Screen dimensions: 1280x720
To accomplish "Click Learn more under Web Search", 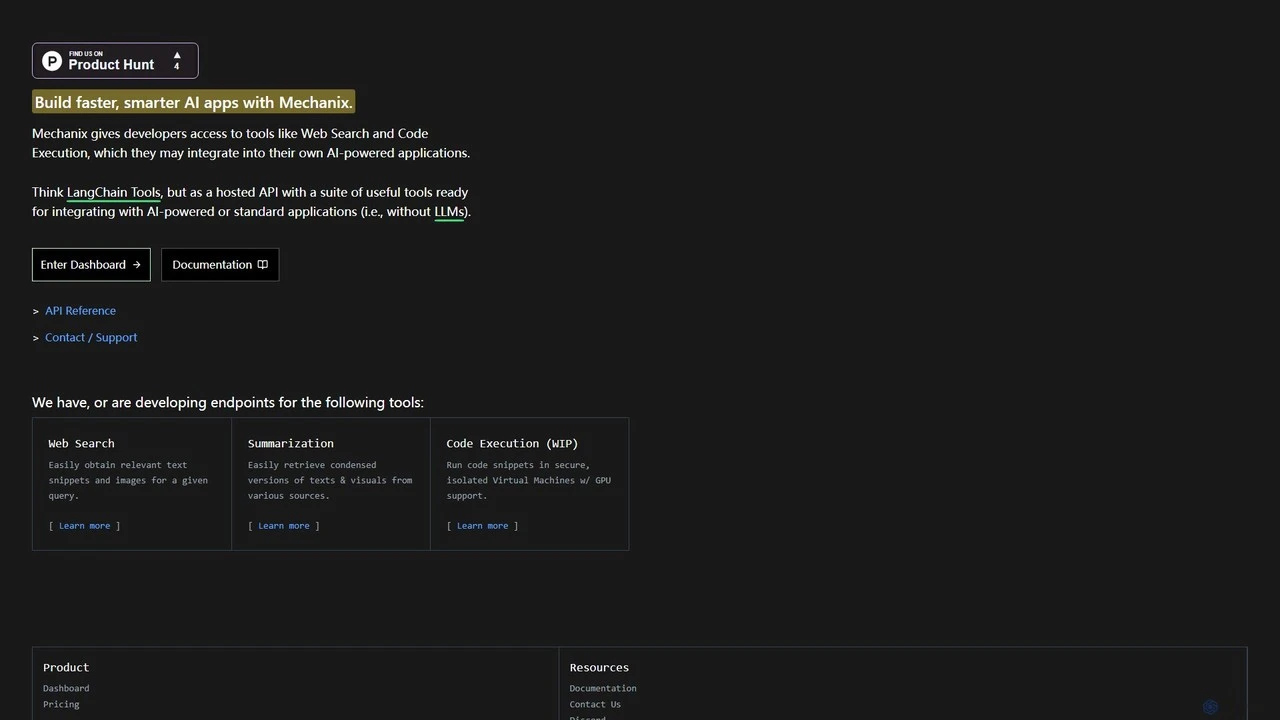I will (85, 526).
